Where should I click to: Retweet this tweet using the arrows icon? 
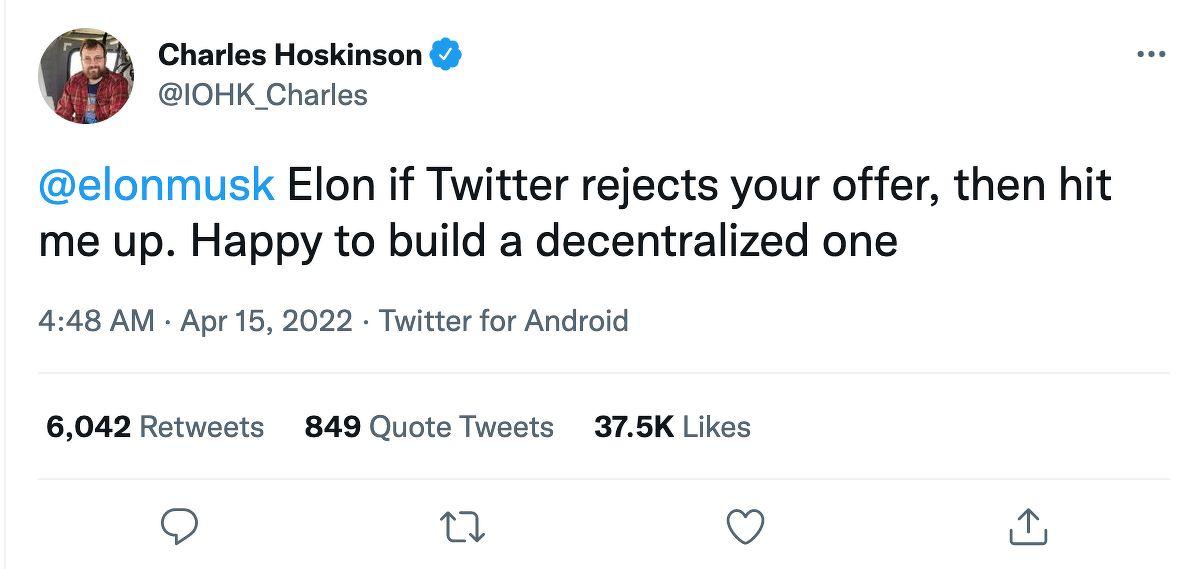[x=464, y=527]
